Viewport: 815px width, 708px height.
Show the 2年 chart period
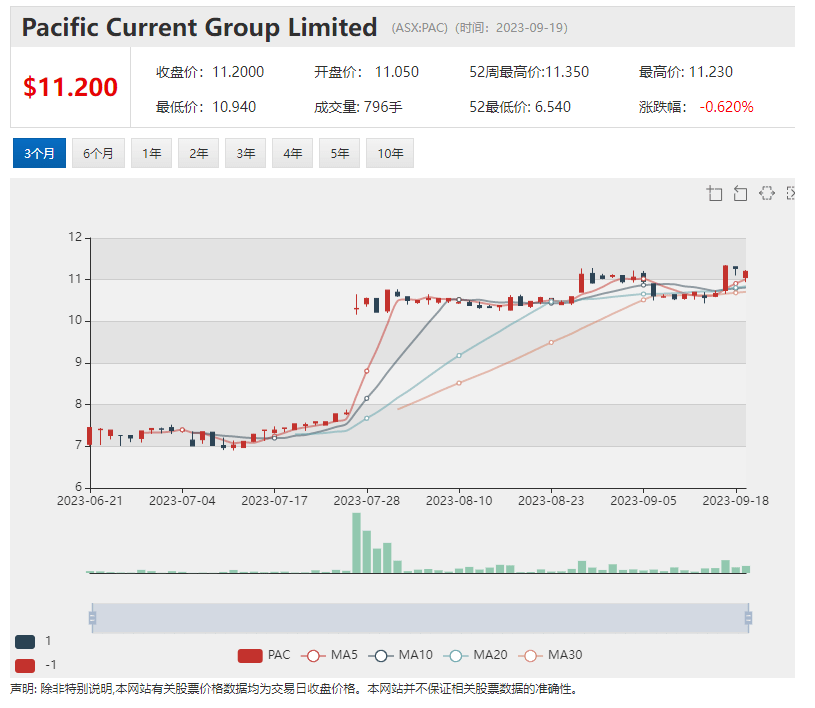(x=198, y=153)
